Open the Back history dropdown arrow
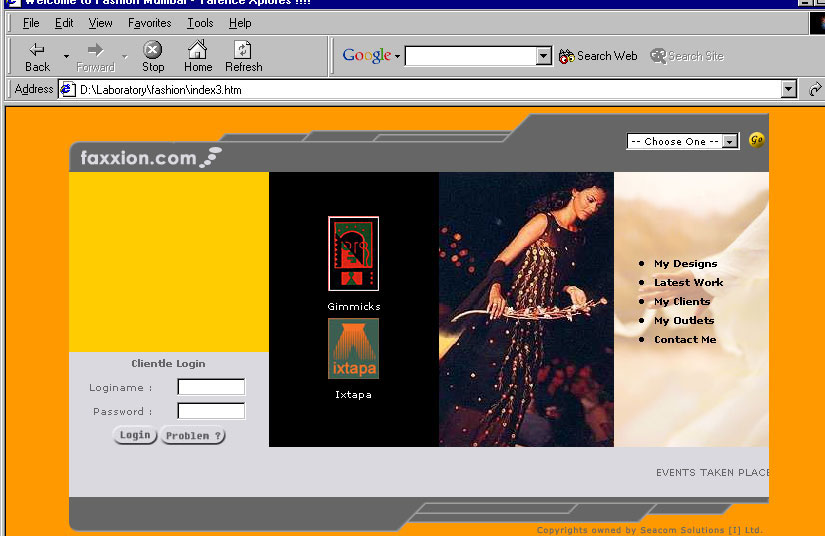The height and width of the screenshot is (536, 825). coord(66,56)
